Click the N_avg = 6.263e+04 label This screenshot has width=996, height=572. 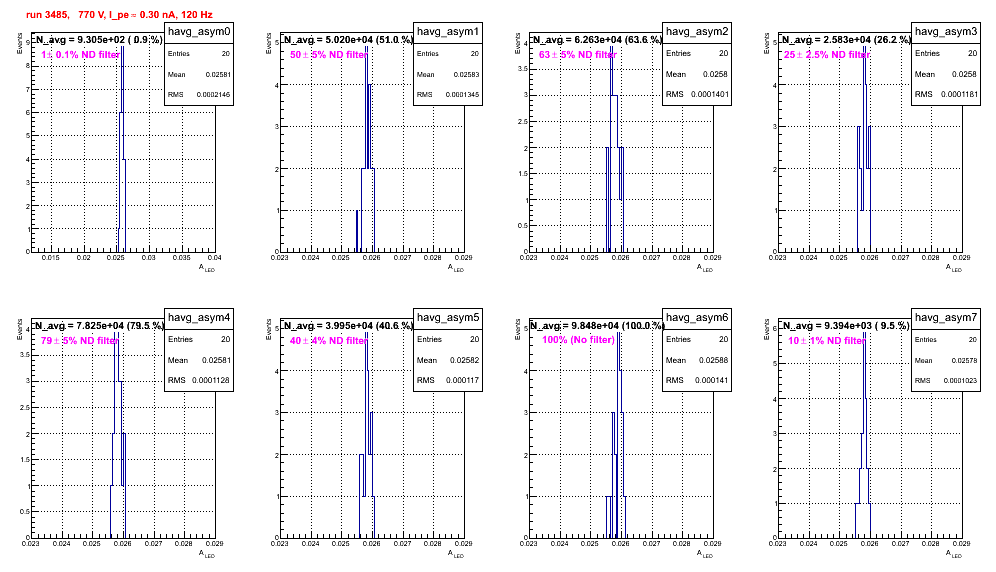coord(597,40)
